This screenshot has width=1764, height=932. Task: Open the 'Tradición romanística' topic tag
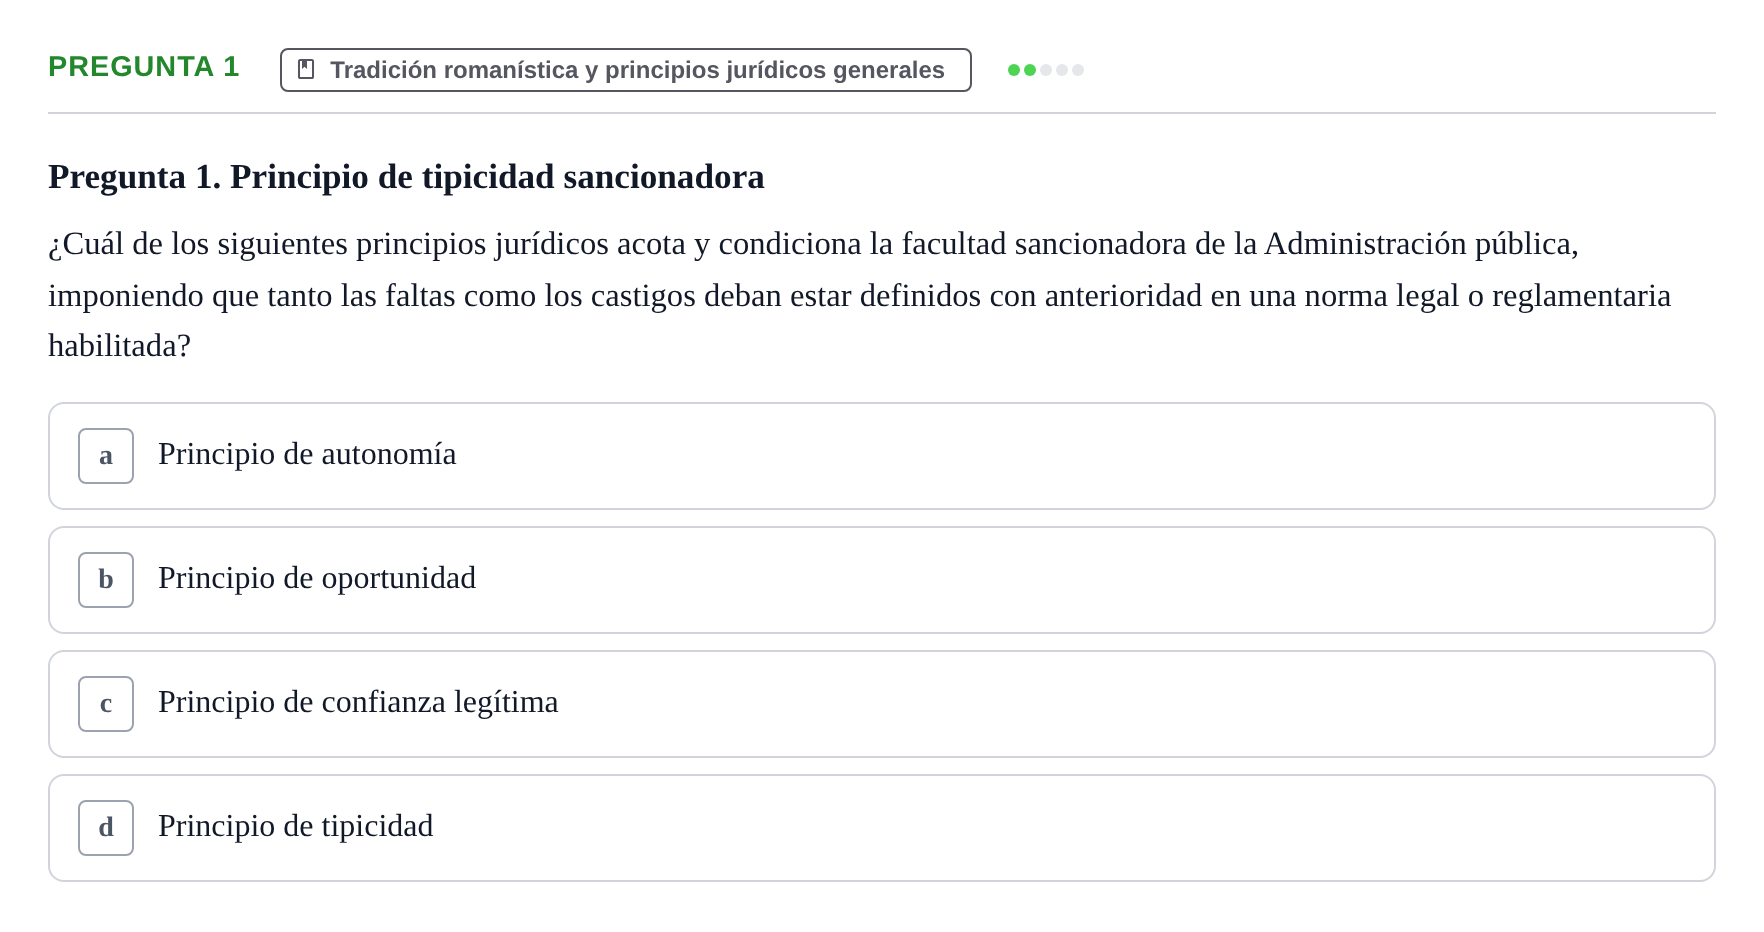(x=626, y=70)
